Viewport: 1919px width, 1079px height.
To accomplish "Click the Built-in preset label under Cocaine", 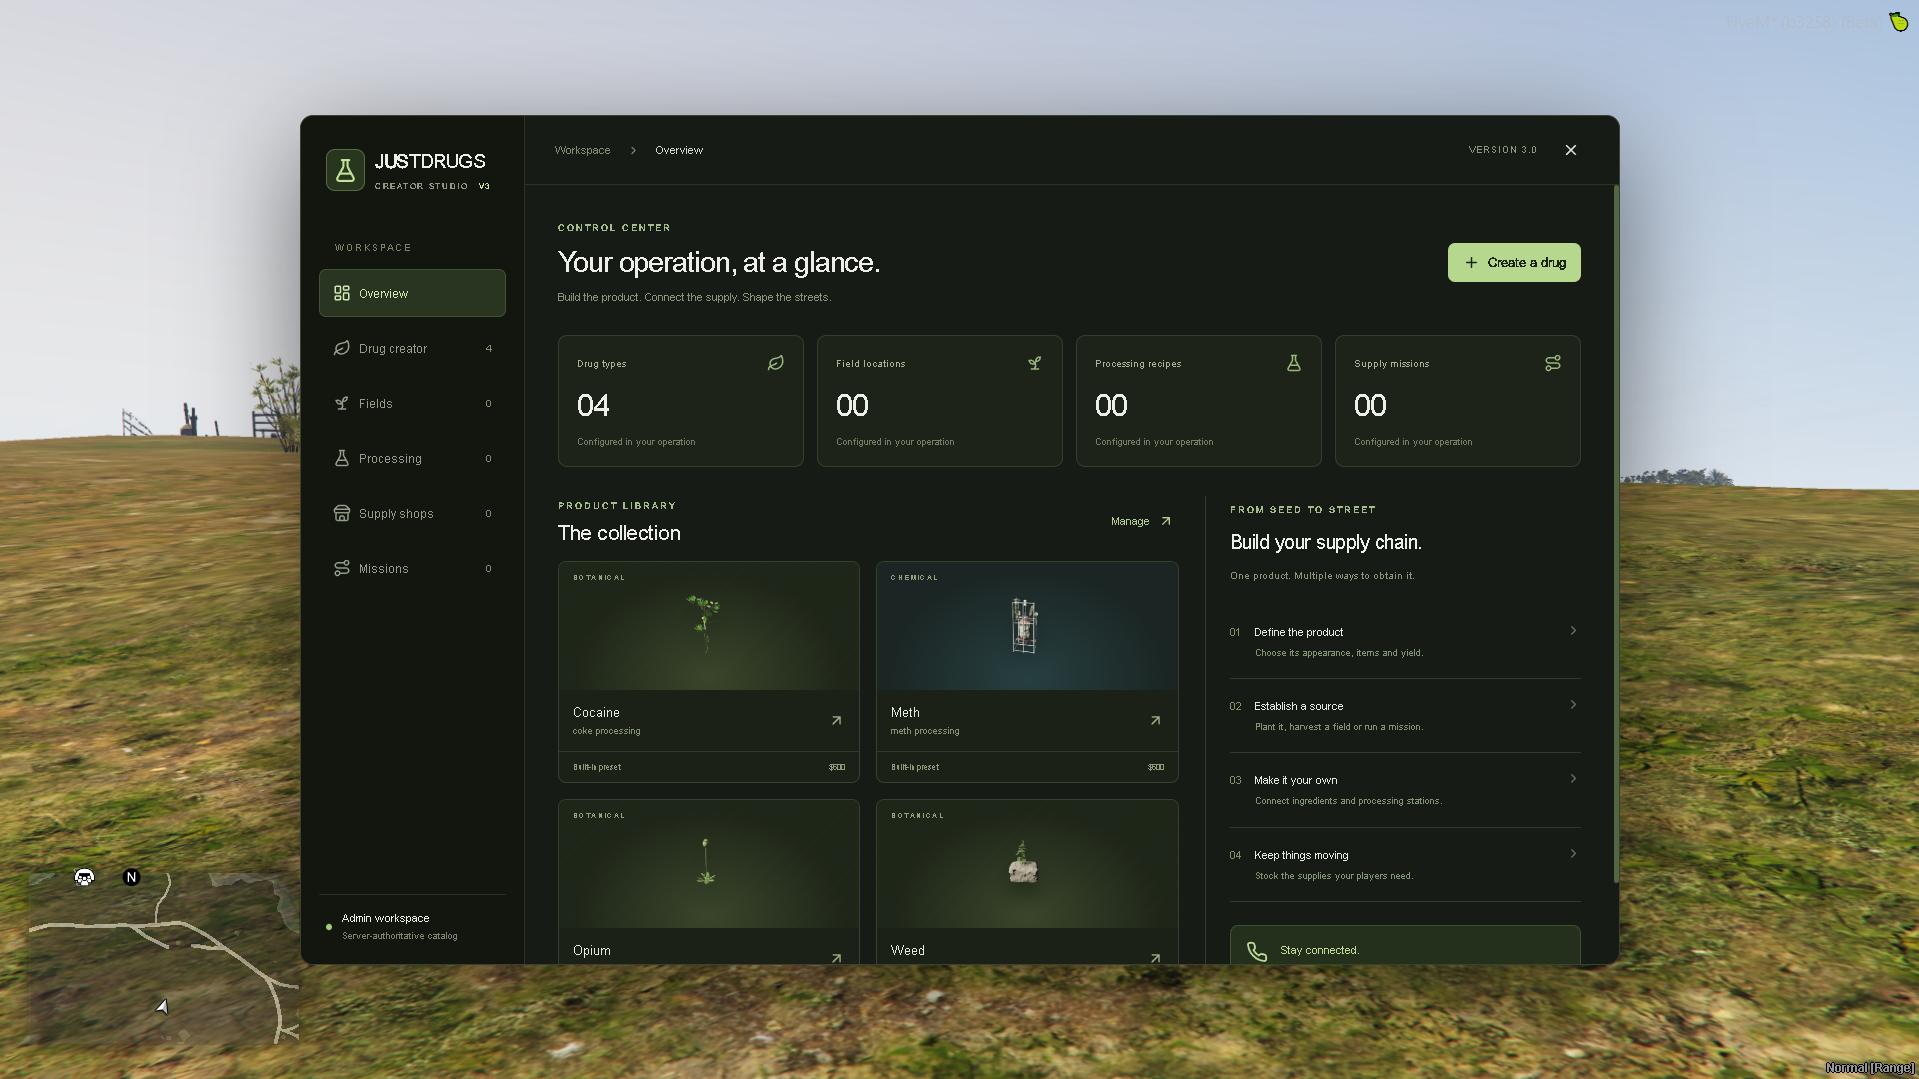I will [597, 767].
